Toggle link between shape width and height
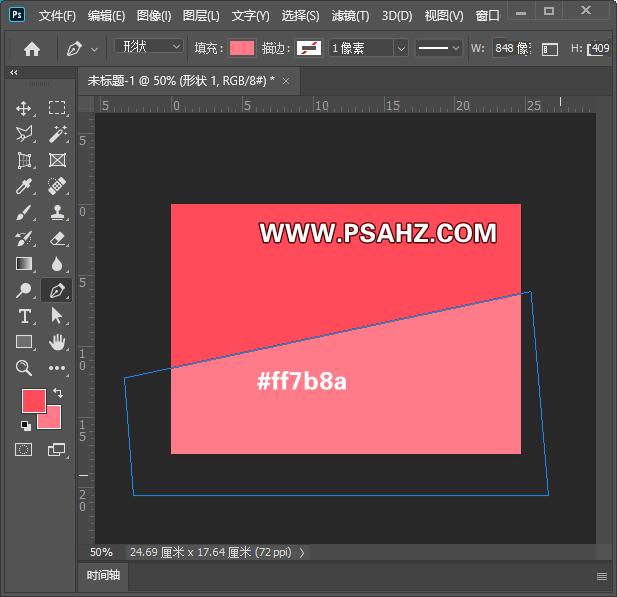Screen dimensions: 617x597 coord(550,50)
